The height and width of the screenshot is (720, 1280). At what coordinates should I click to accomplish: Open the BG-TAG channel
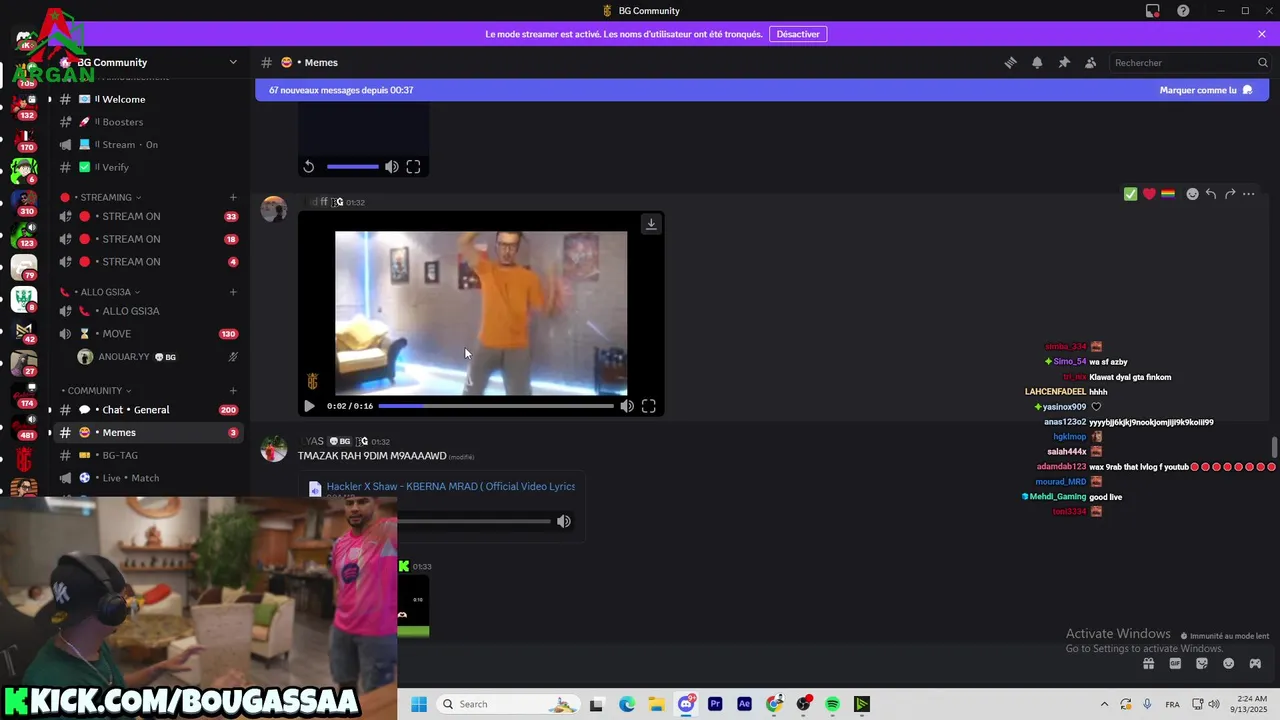tap(148, 455)
